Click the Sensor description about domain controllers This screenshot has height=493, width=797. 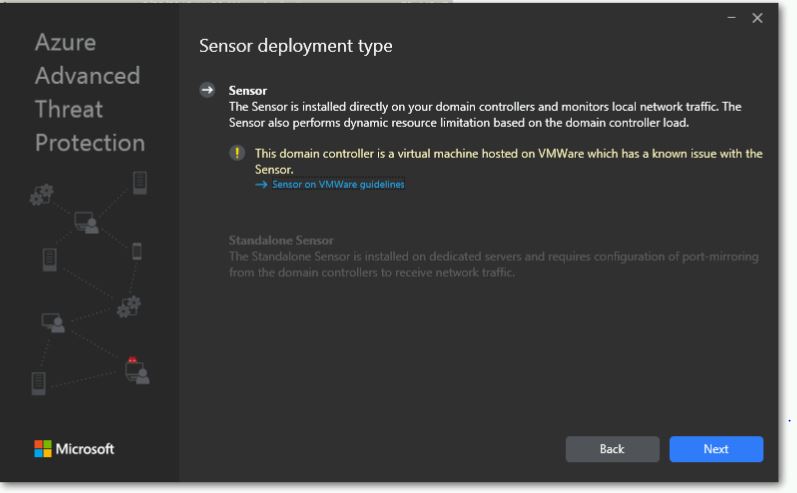click(x=485, y=115)
